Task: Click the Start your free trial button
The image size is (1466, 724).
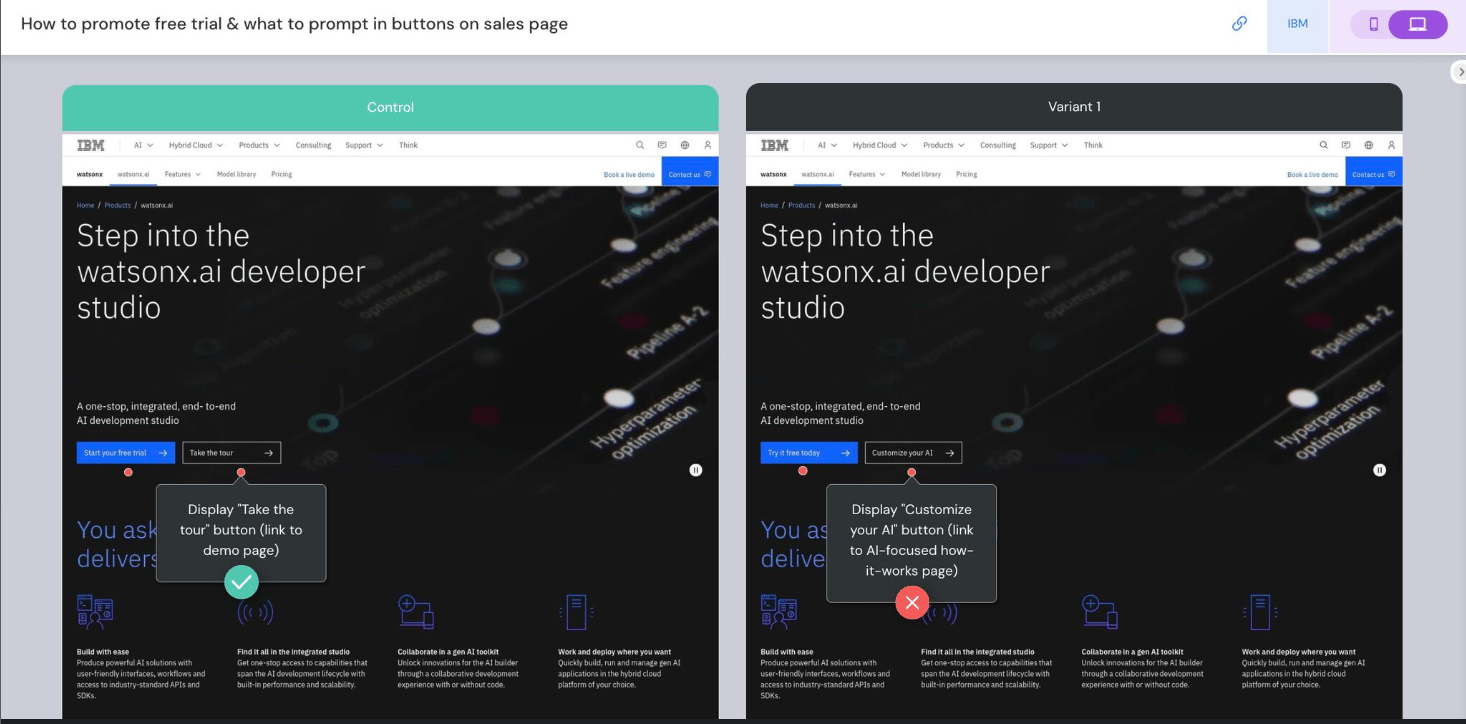Action: tap(126, 453)
